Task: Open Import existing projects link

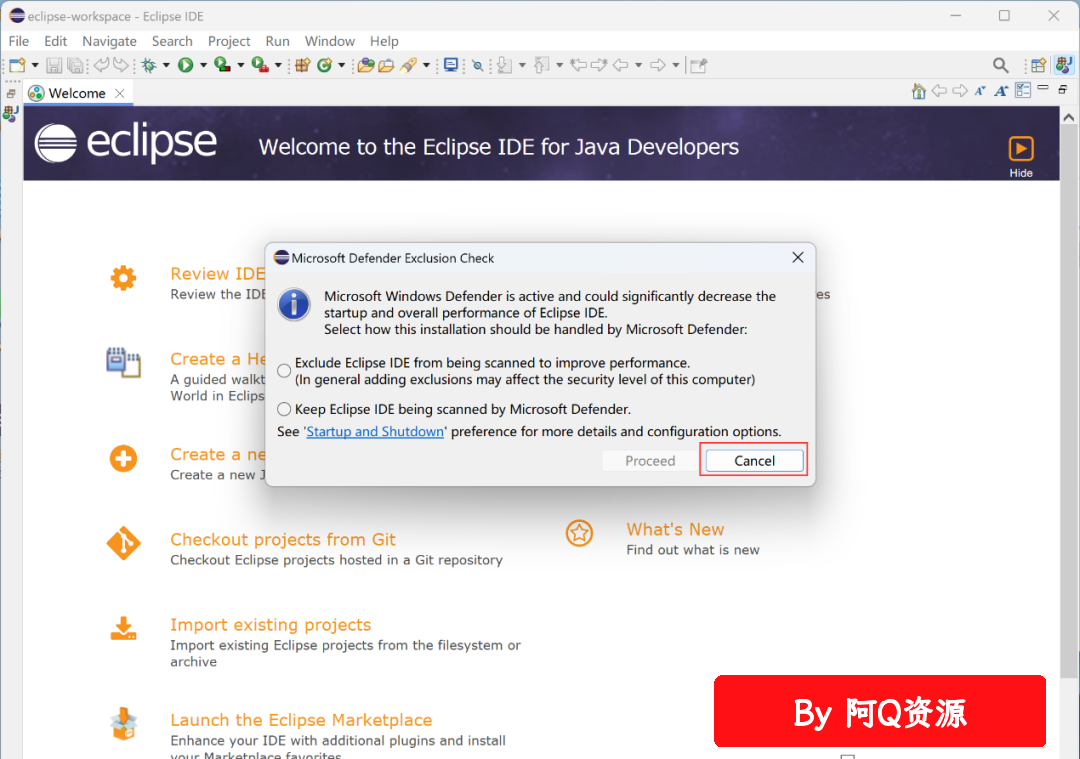Action: (271, 625)
